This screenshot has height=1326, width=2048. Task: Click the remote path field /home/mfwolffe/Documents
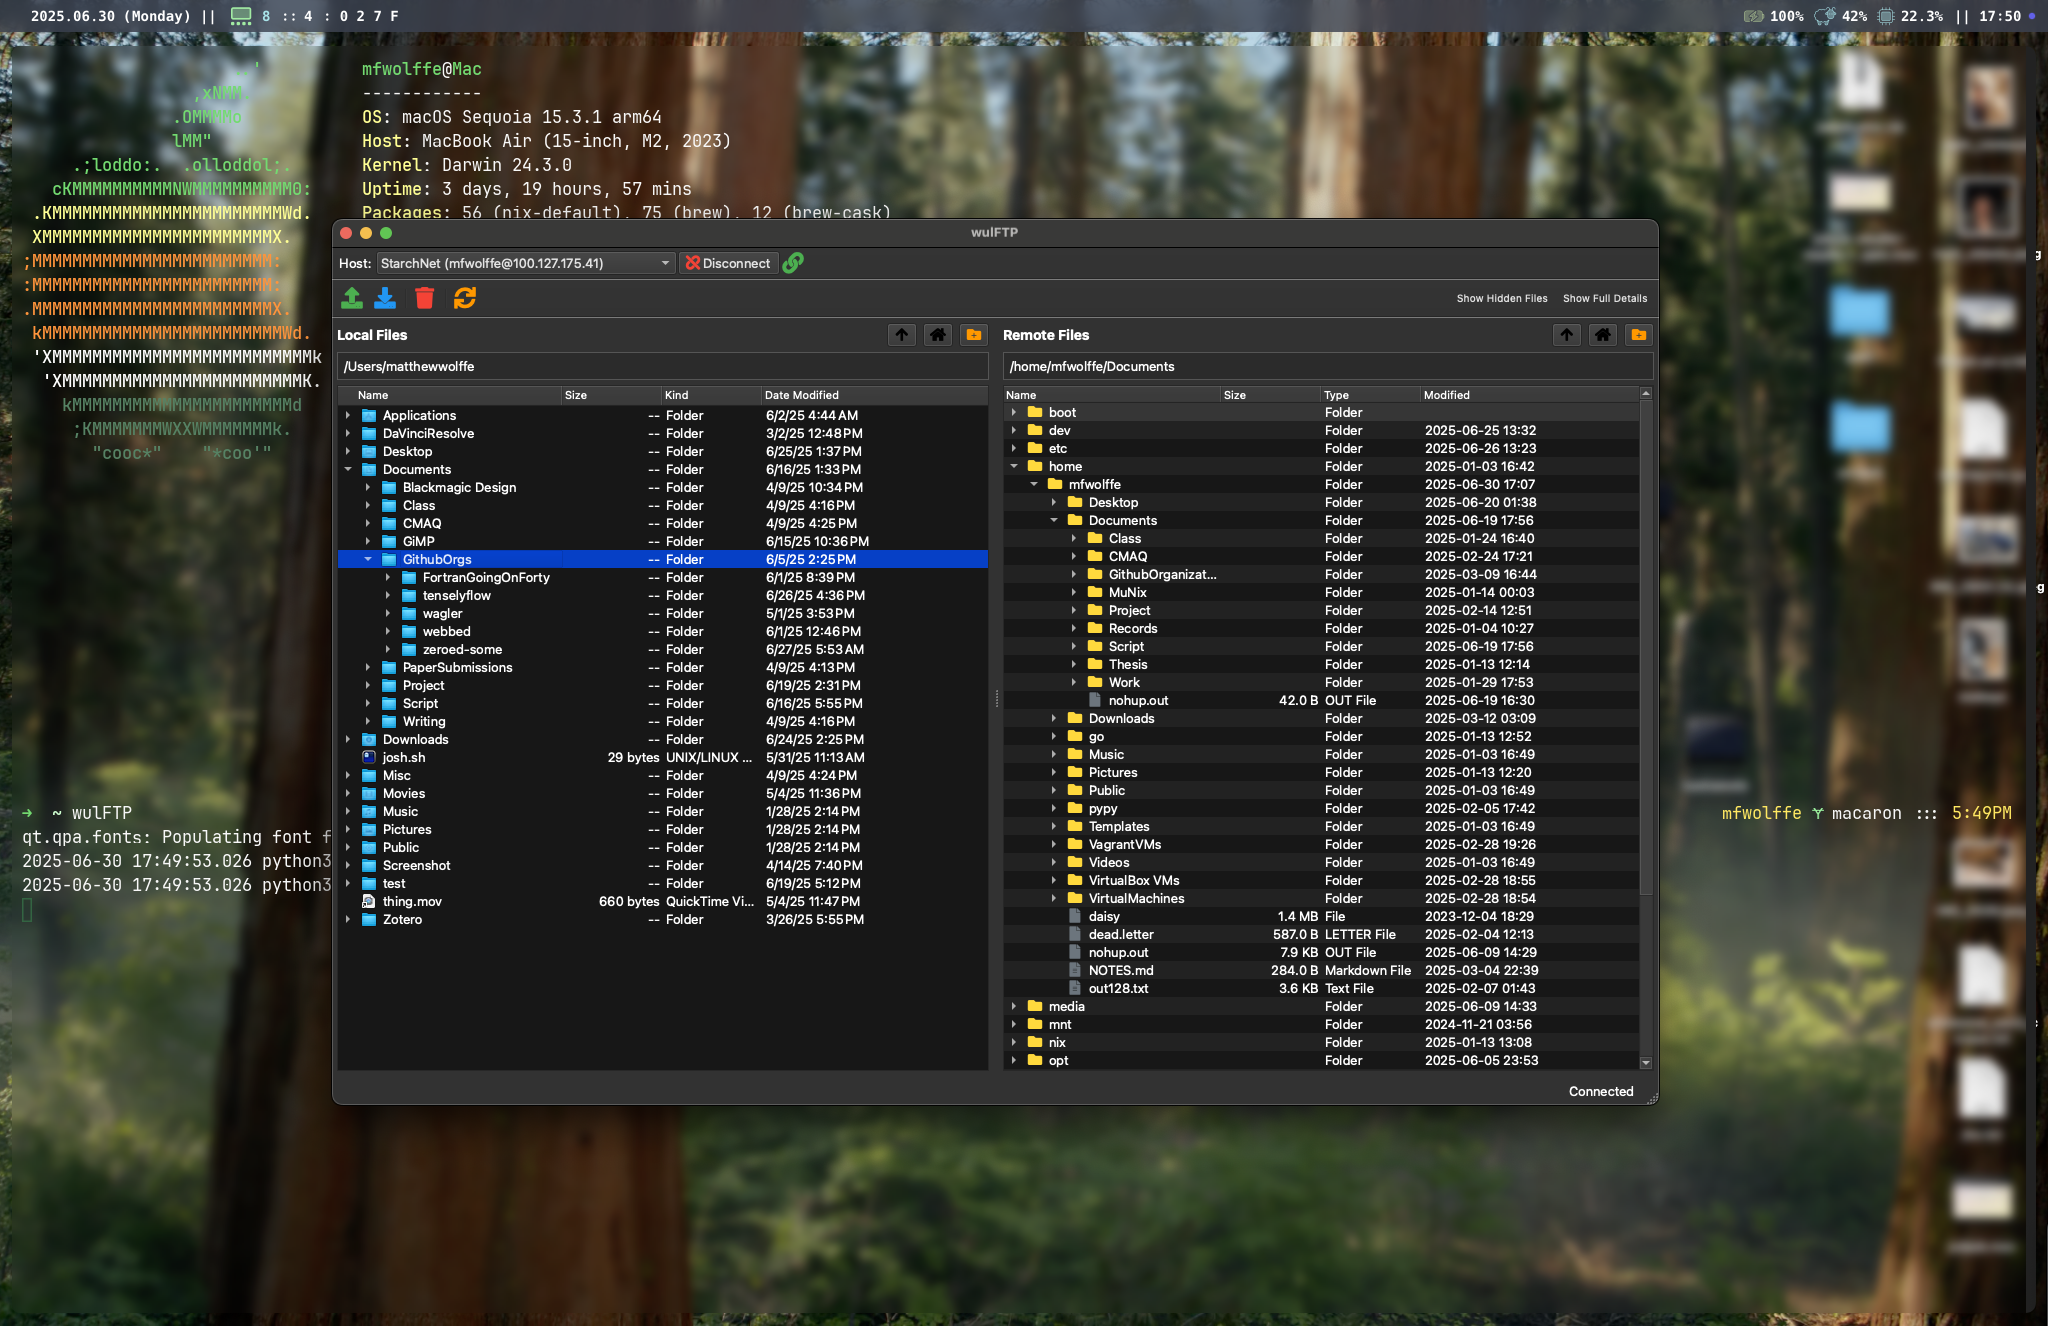[x=1328, y=366]
